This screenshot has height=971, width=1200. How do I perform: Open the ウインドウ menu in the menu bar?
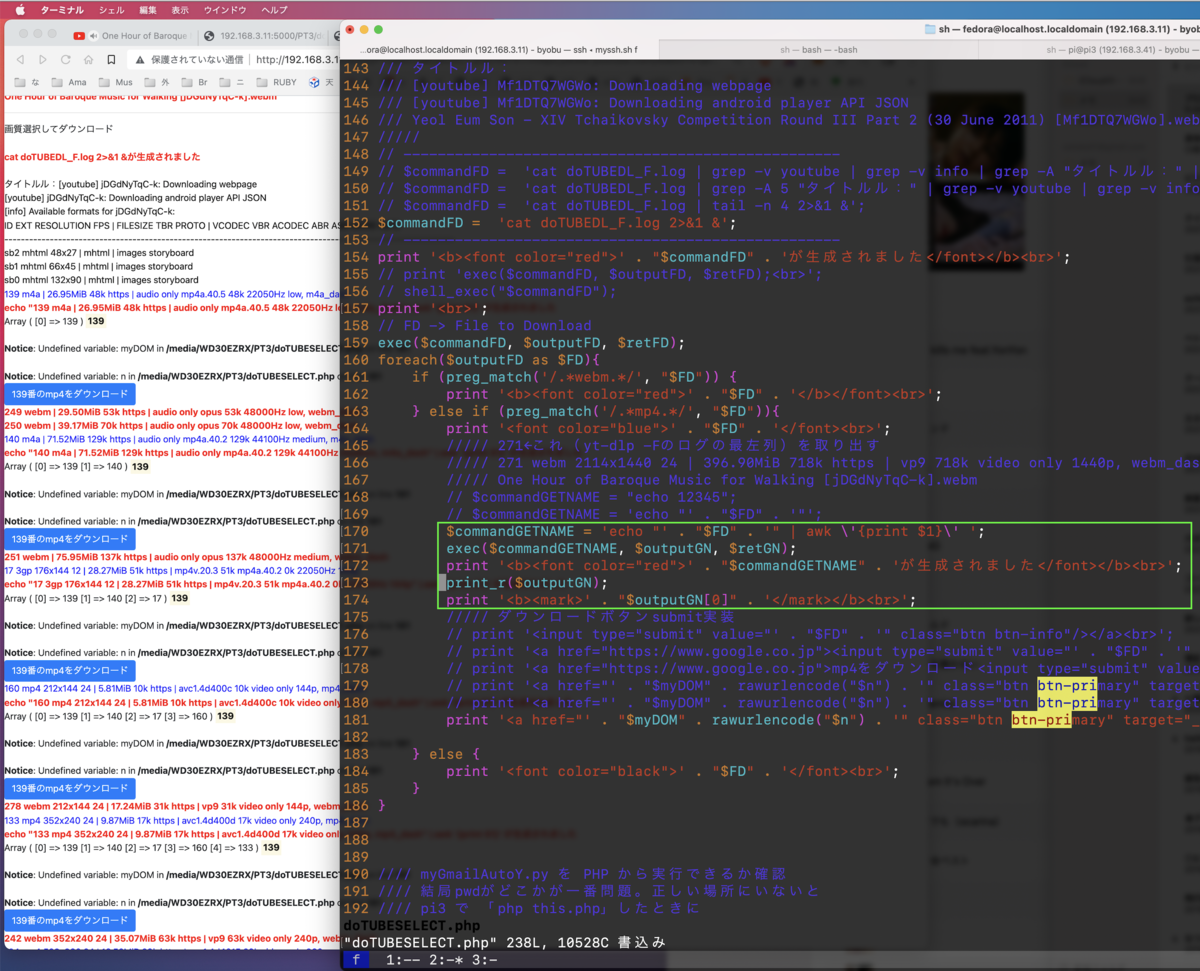(226, 10)
